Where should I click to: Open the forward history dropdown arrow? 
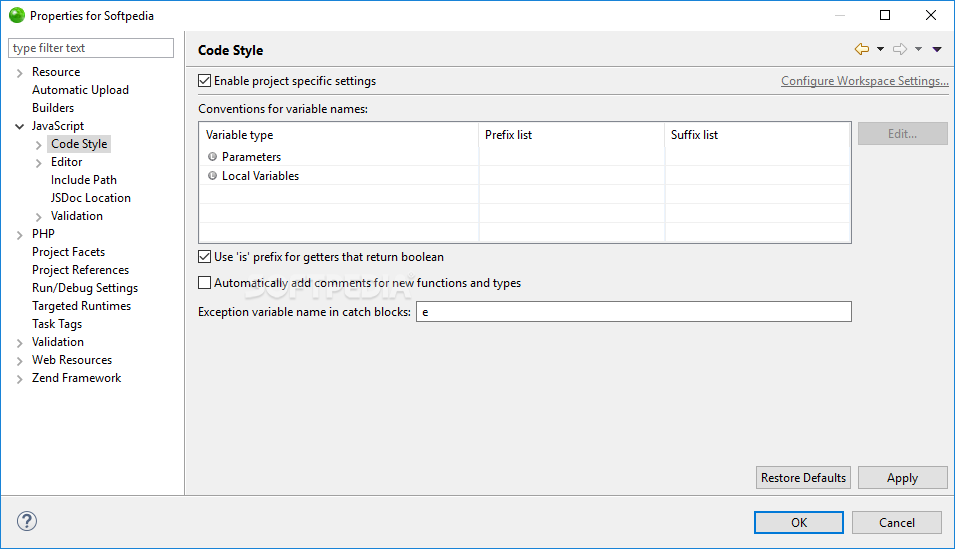918,49
